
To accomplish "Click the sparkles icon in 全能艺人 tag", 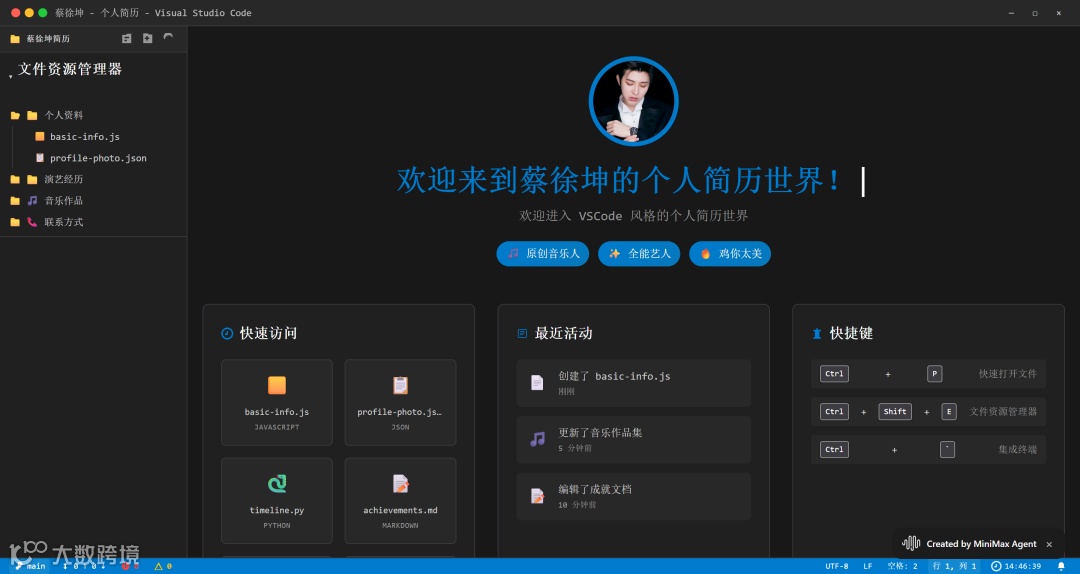I will pos(614,254).
